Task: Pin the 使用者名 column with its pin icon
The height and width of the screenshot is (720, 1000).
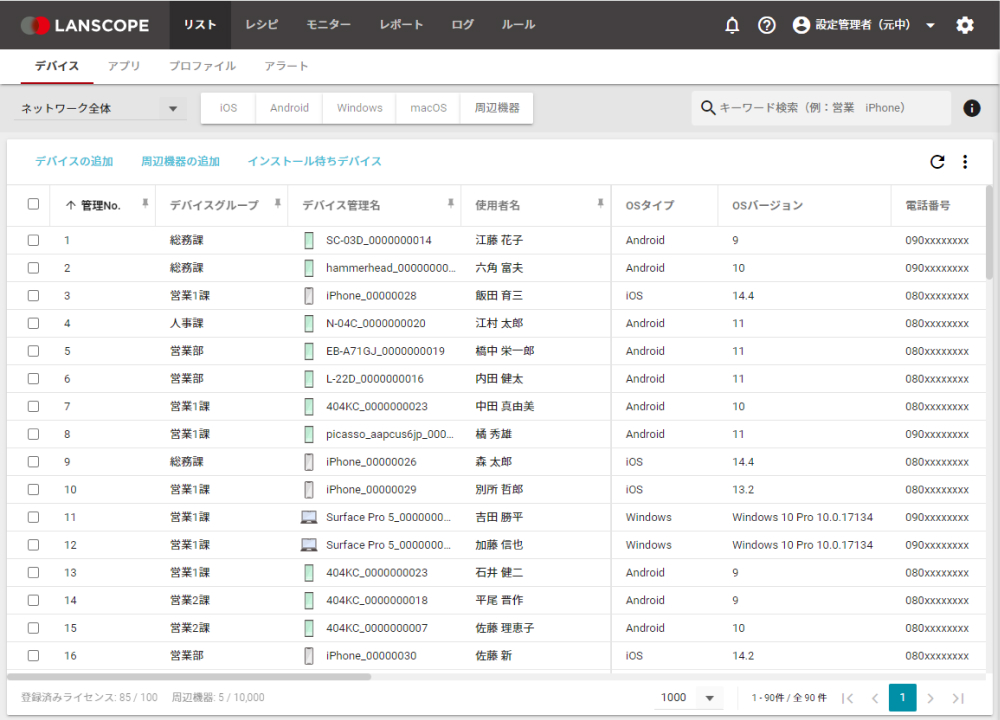Action: (599, 203)
